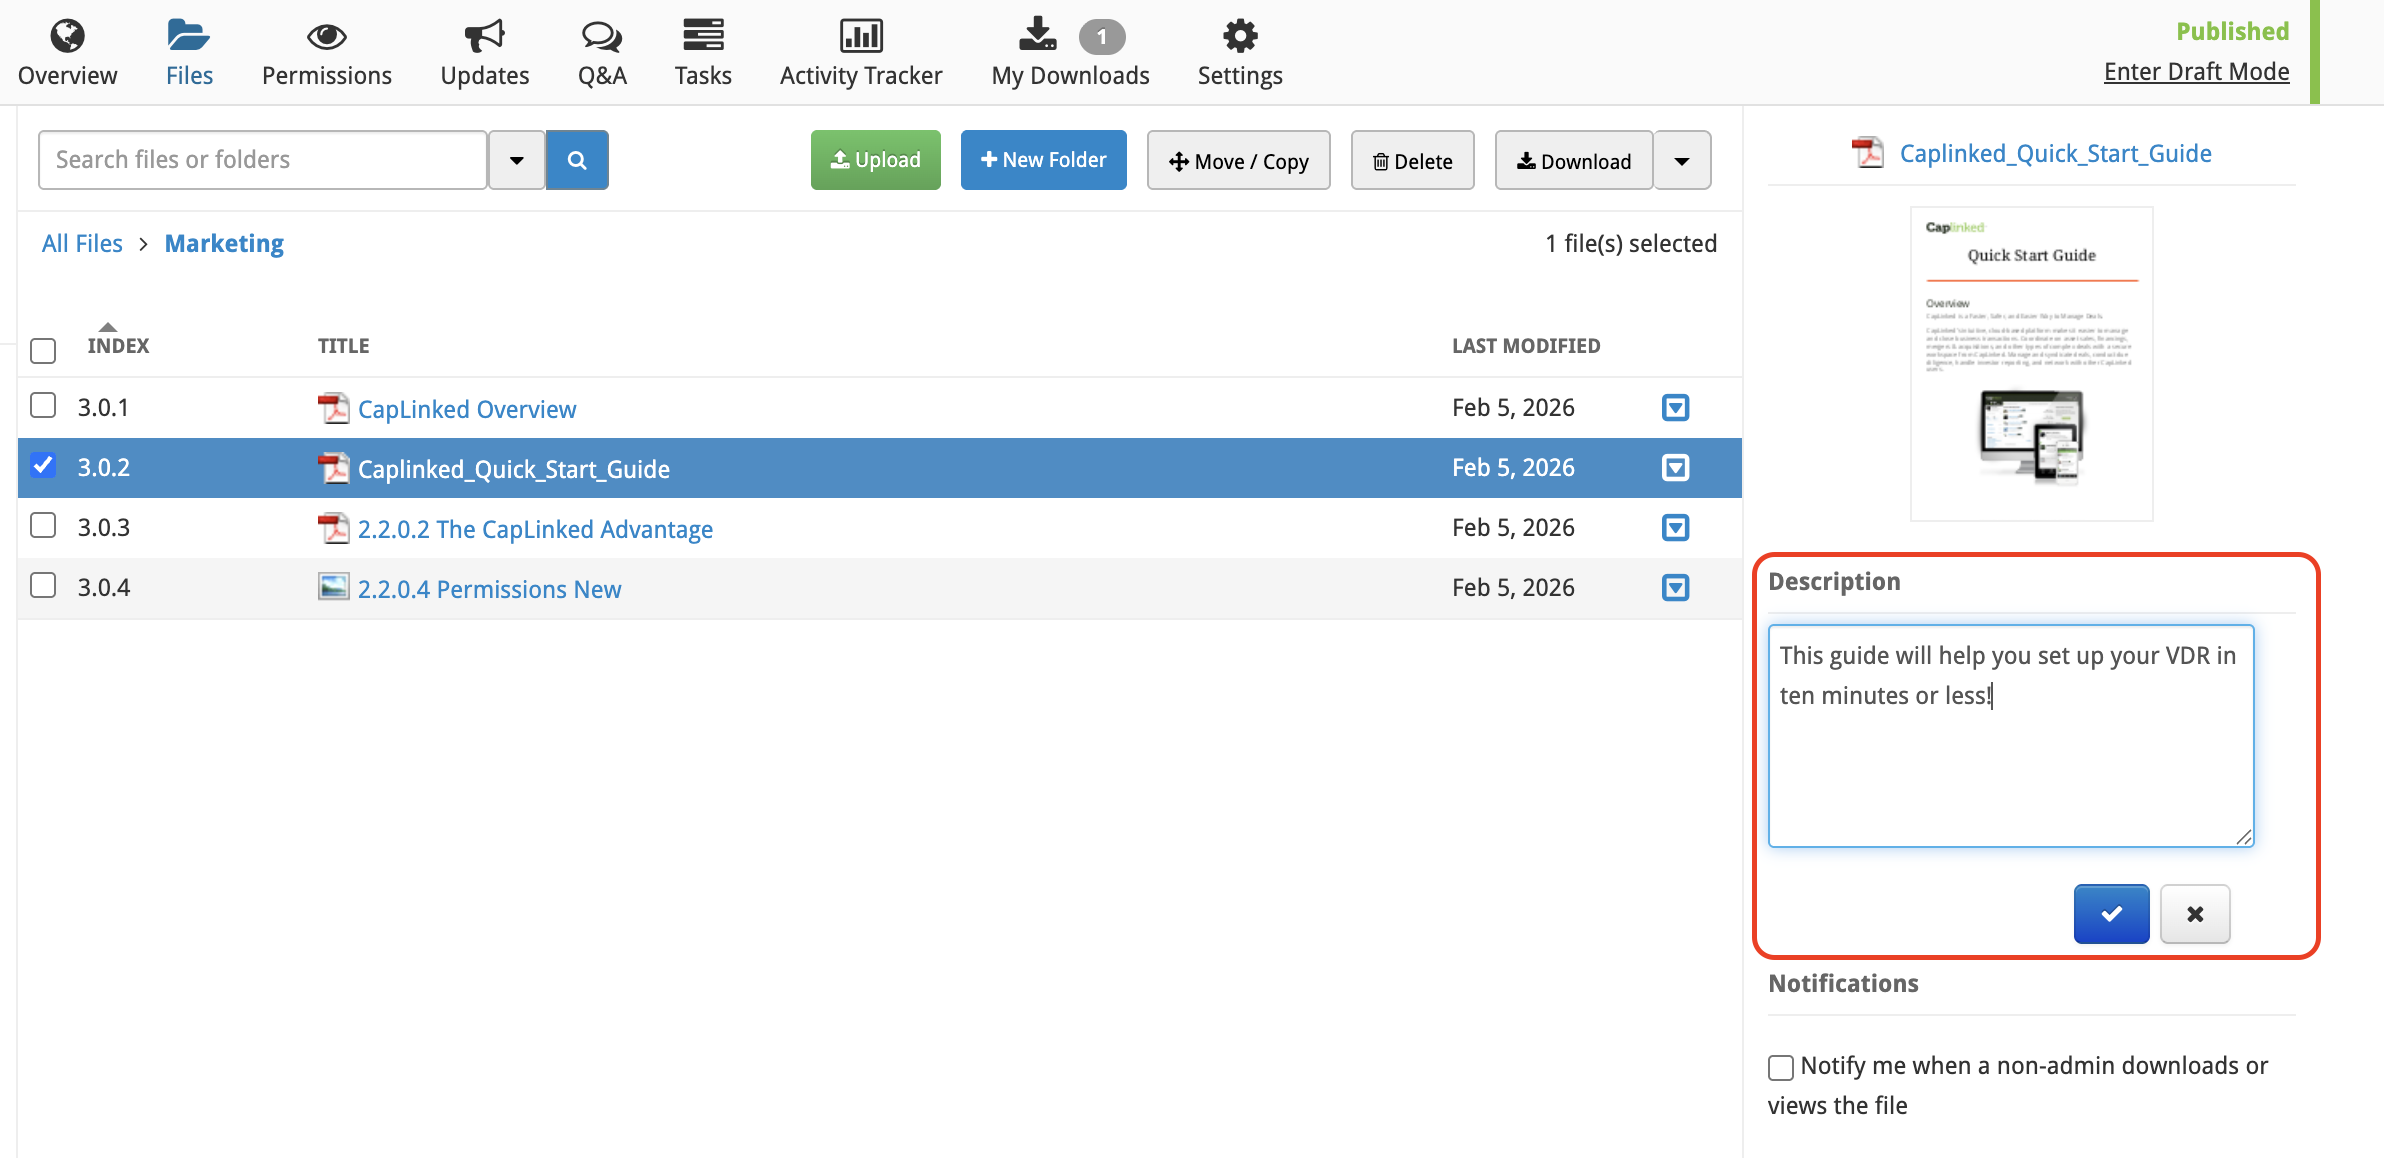Expand the search options dropdown
The height and width of the screenshot is (1158, 2384).
point(516,160)
